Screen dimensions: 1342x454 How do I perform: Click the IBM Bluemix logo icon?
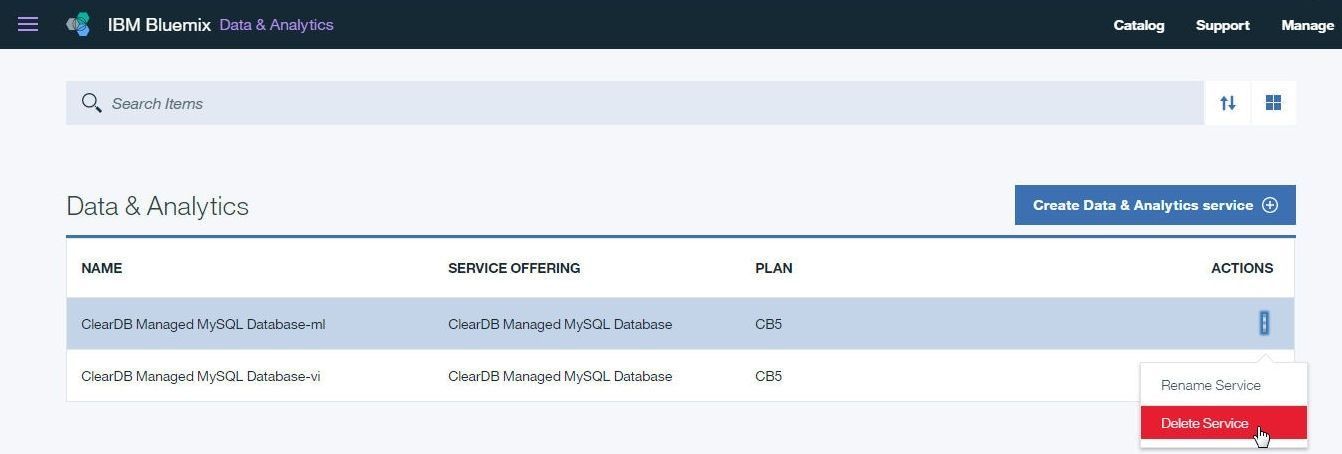[x=78, y=24]
